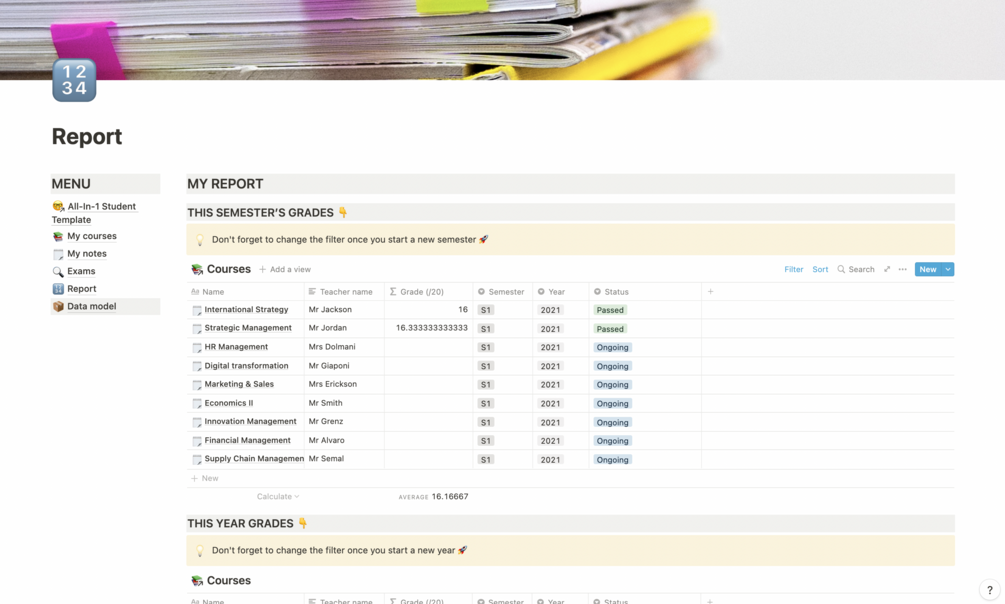The height and width of the screenshot is (604, 1005).
Task: Click the numbers icon beside menu Report
Action: coord(58,289)
